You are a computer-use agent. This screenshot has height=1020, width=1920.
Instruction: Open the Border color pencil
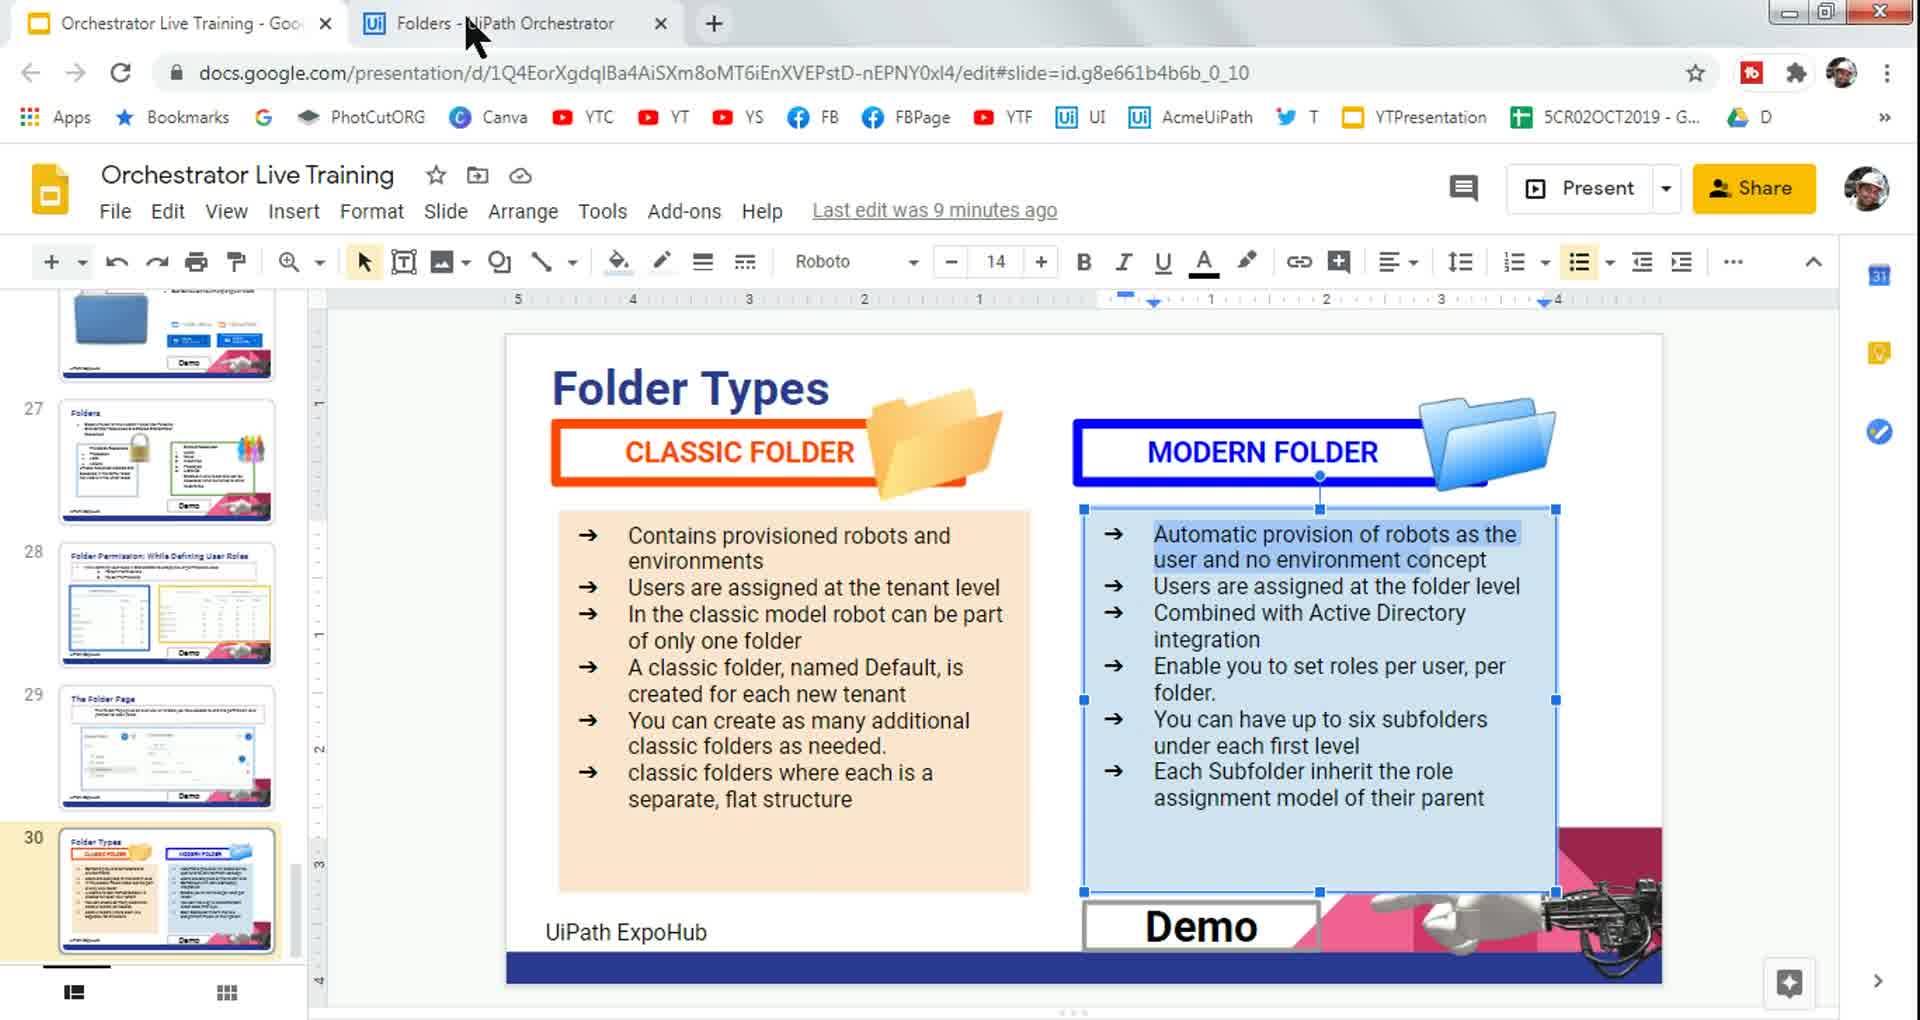pyautogui.click(x=661, y=262)
